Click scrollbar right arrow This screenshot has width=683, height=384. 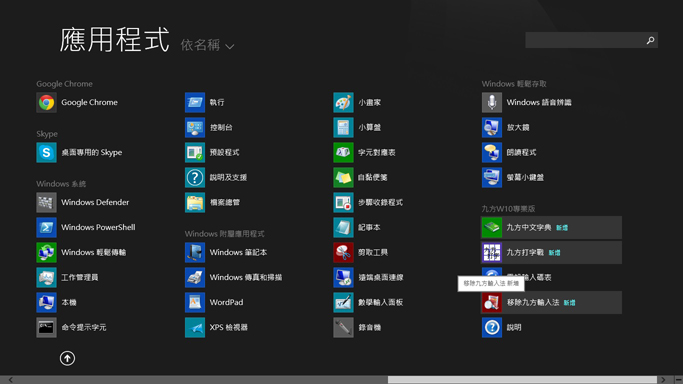663,380
